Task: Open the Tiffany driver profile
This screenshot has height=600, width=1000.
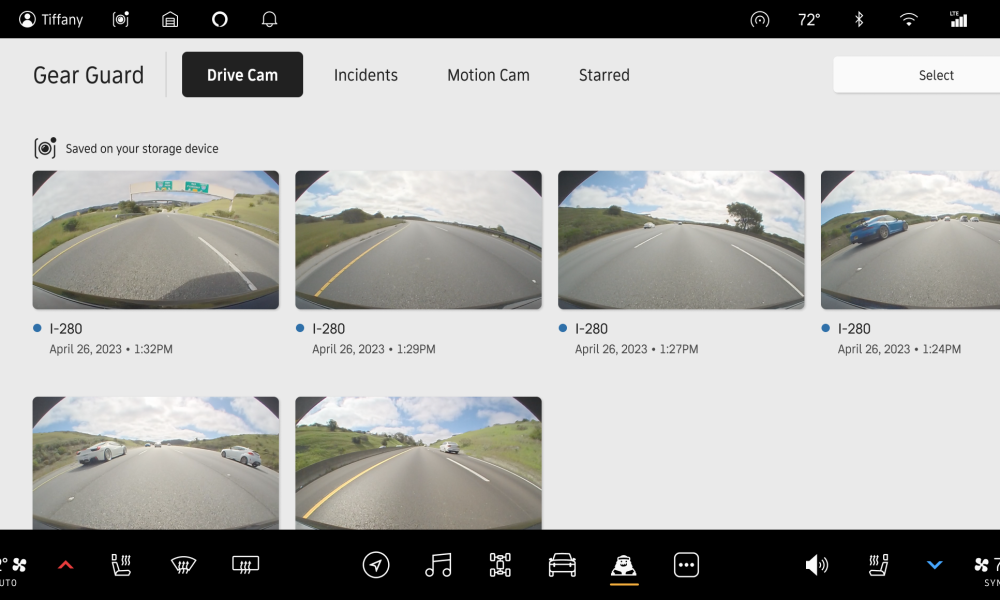Action: pyautogui.click(x=51, y=19)
